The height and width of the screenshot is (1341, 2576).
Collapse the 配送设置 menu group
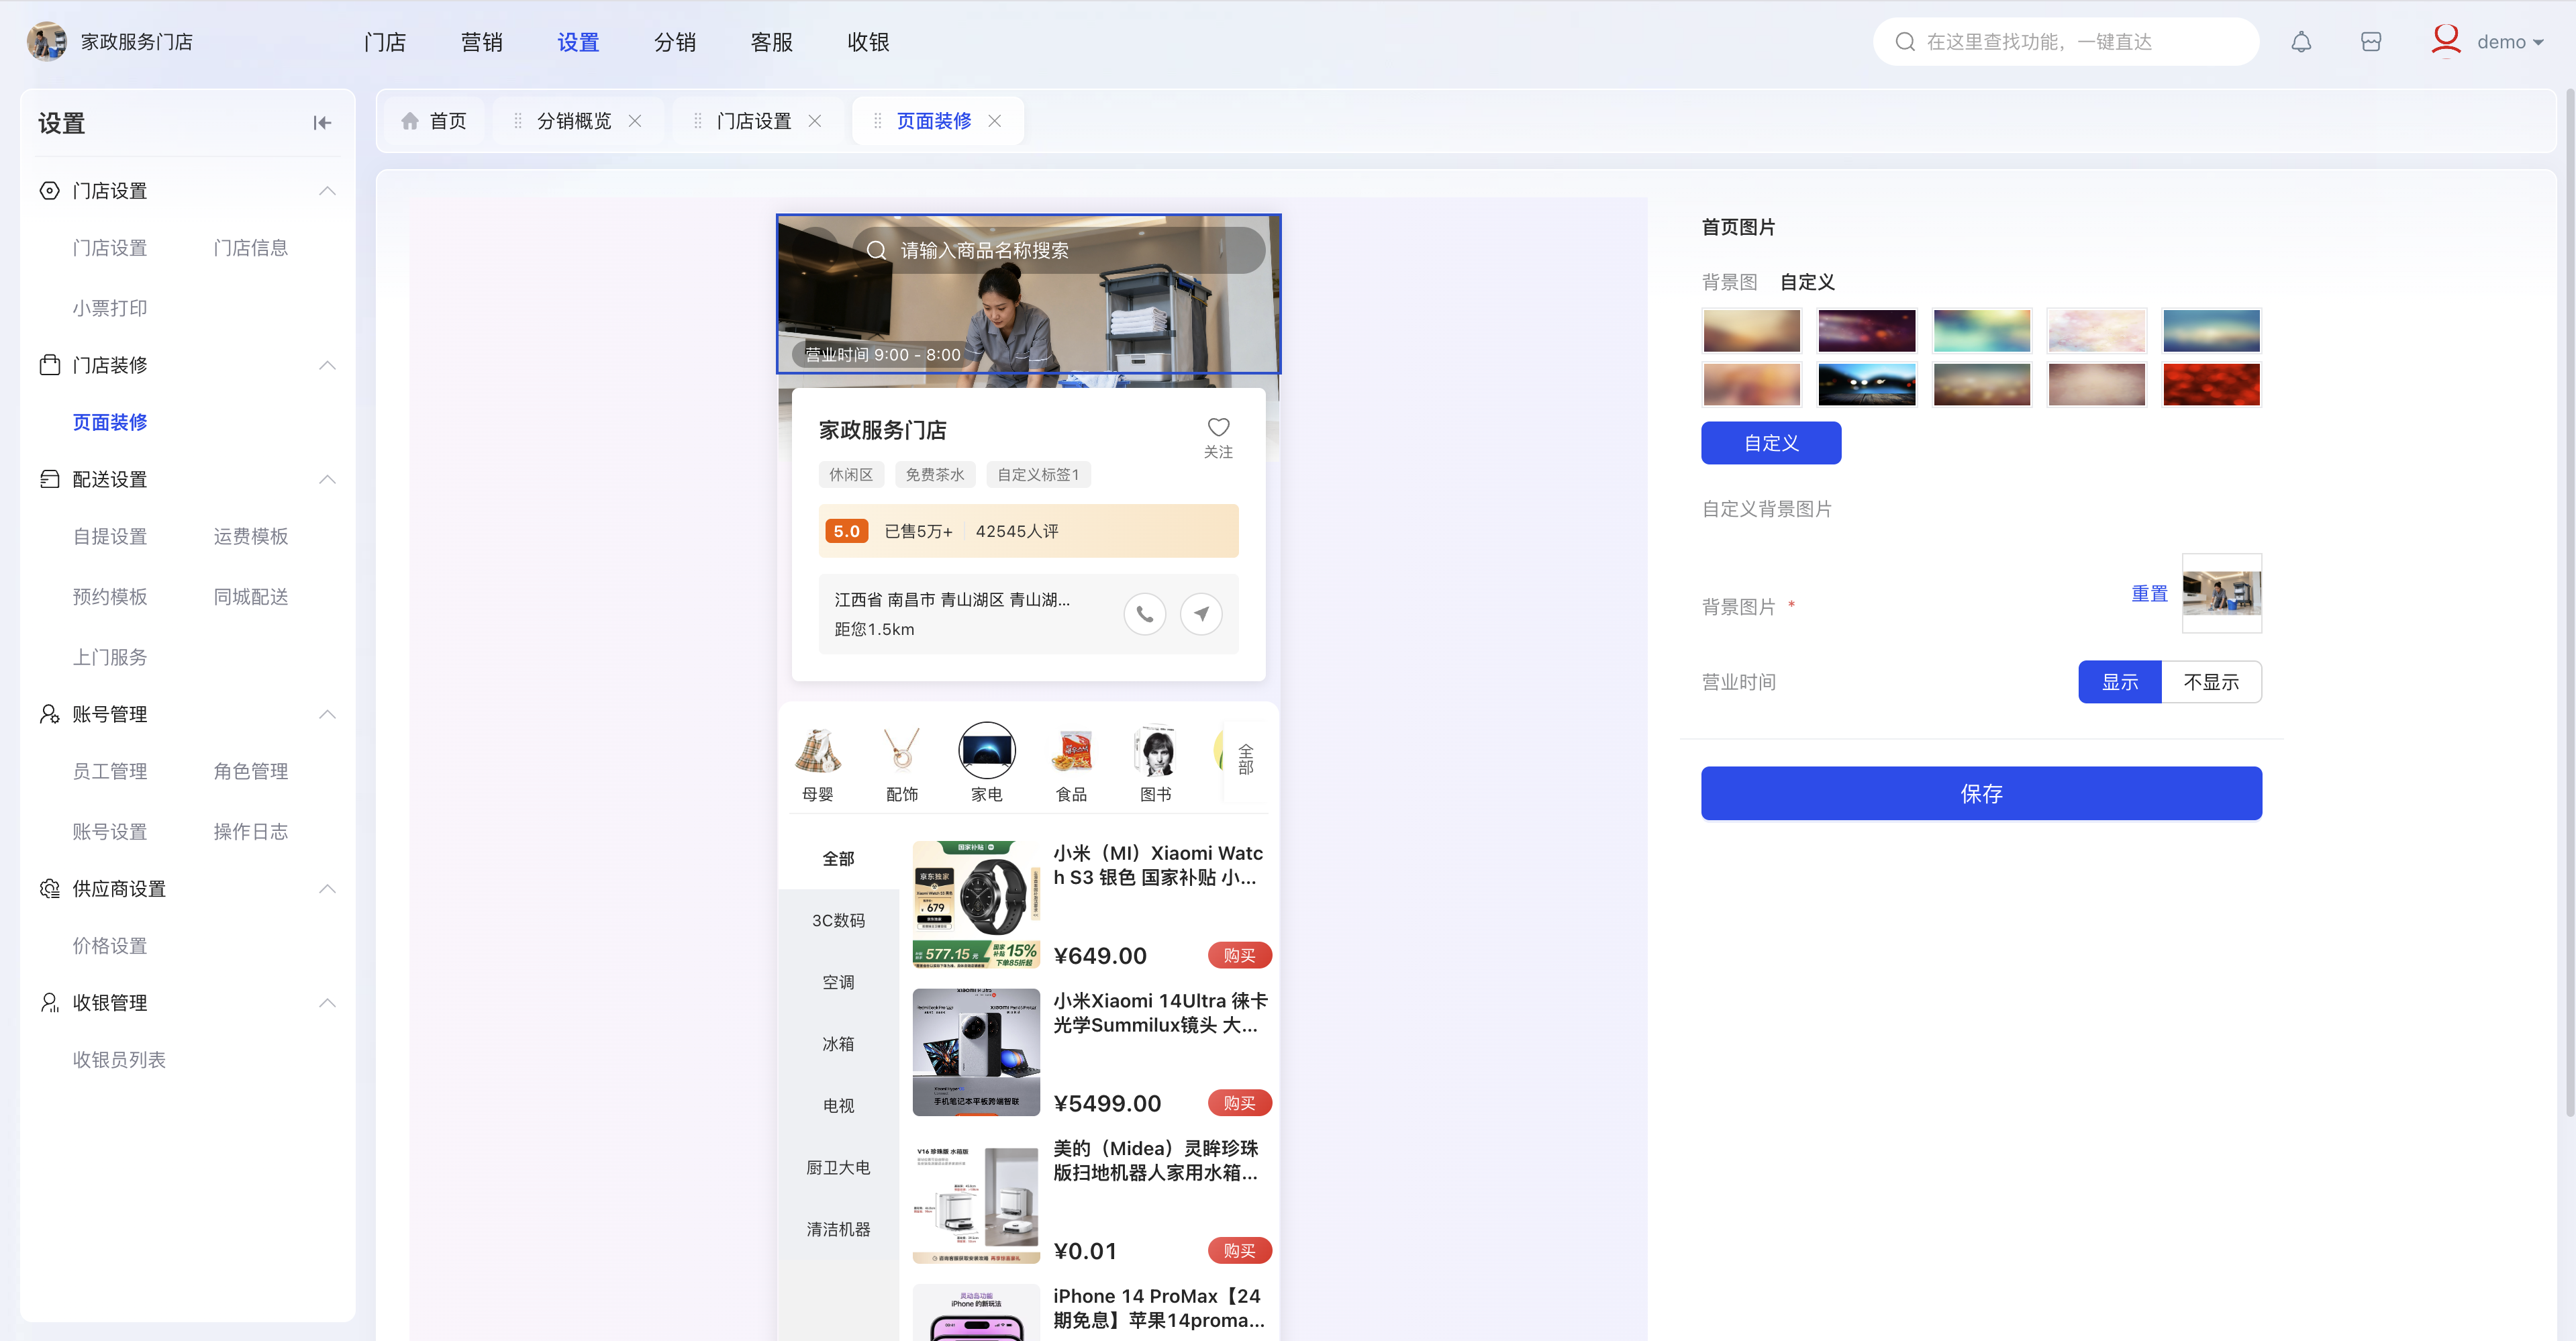coord(327,480)
